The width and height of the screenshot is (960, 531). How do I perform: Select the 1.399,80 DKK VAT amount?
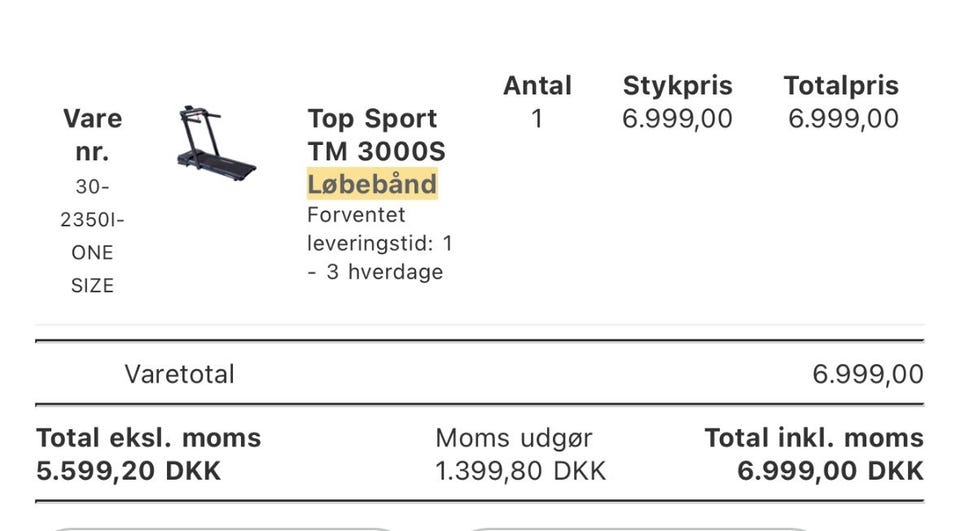[520, 471]
